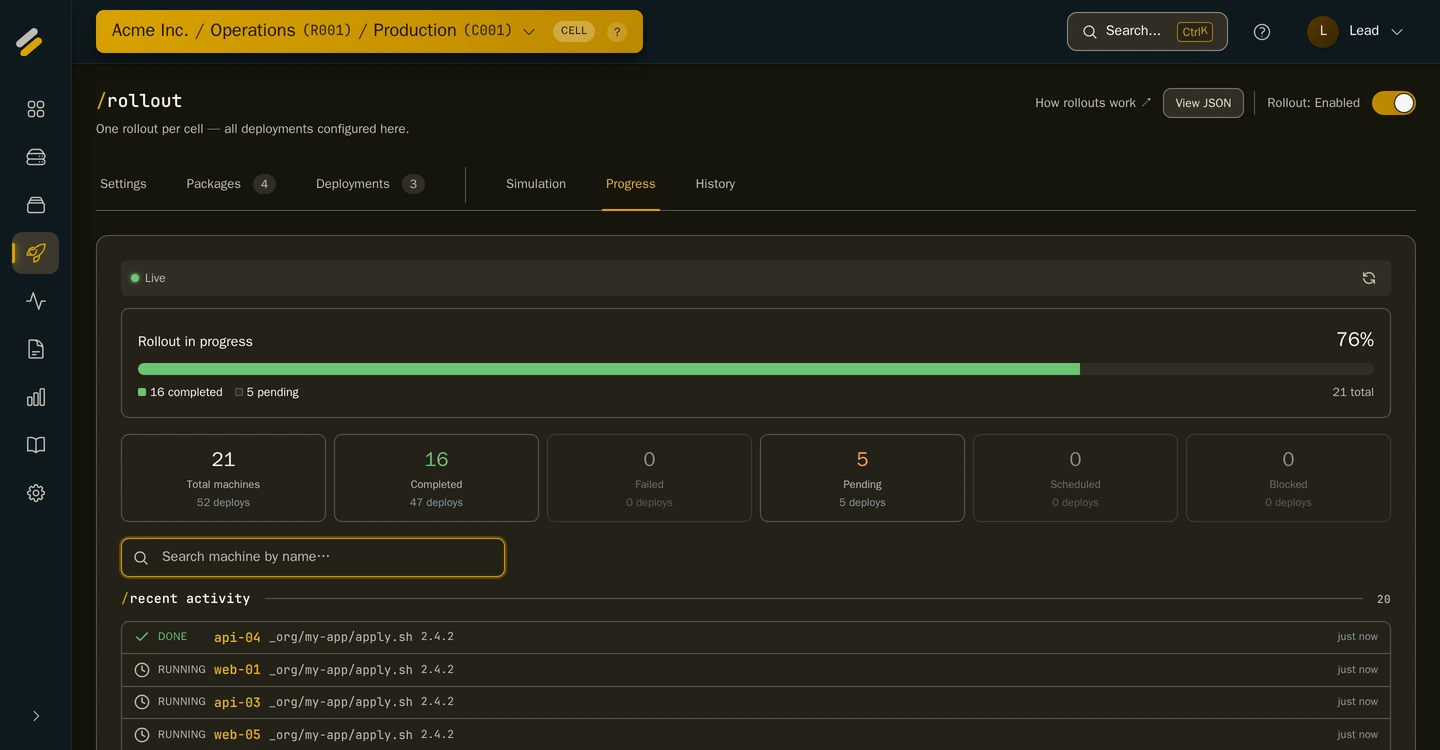The image size is (1440, 750).
Task: Click the Blocked stat card
Action: tap(1288, 478)
